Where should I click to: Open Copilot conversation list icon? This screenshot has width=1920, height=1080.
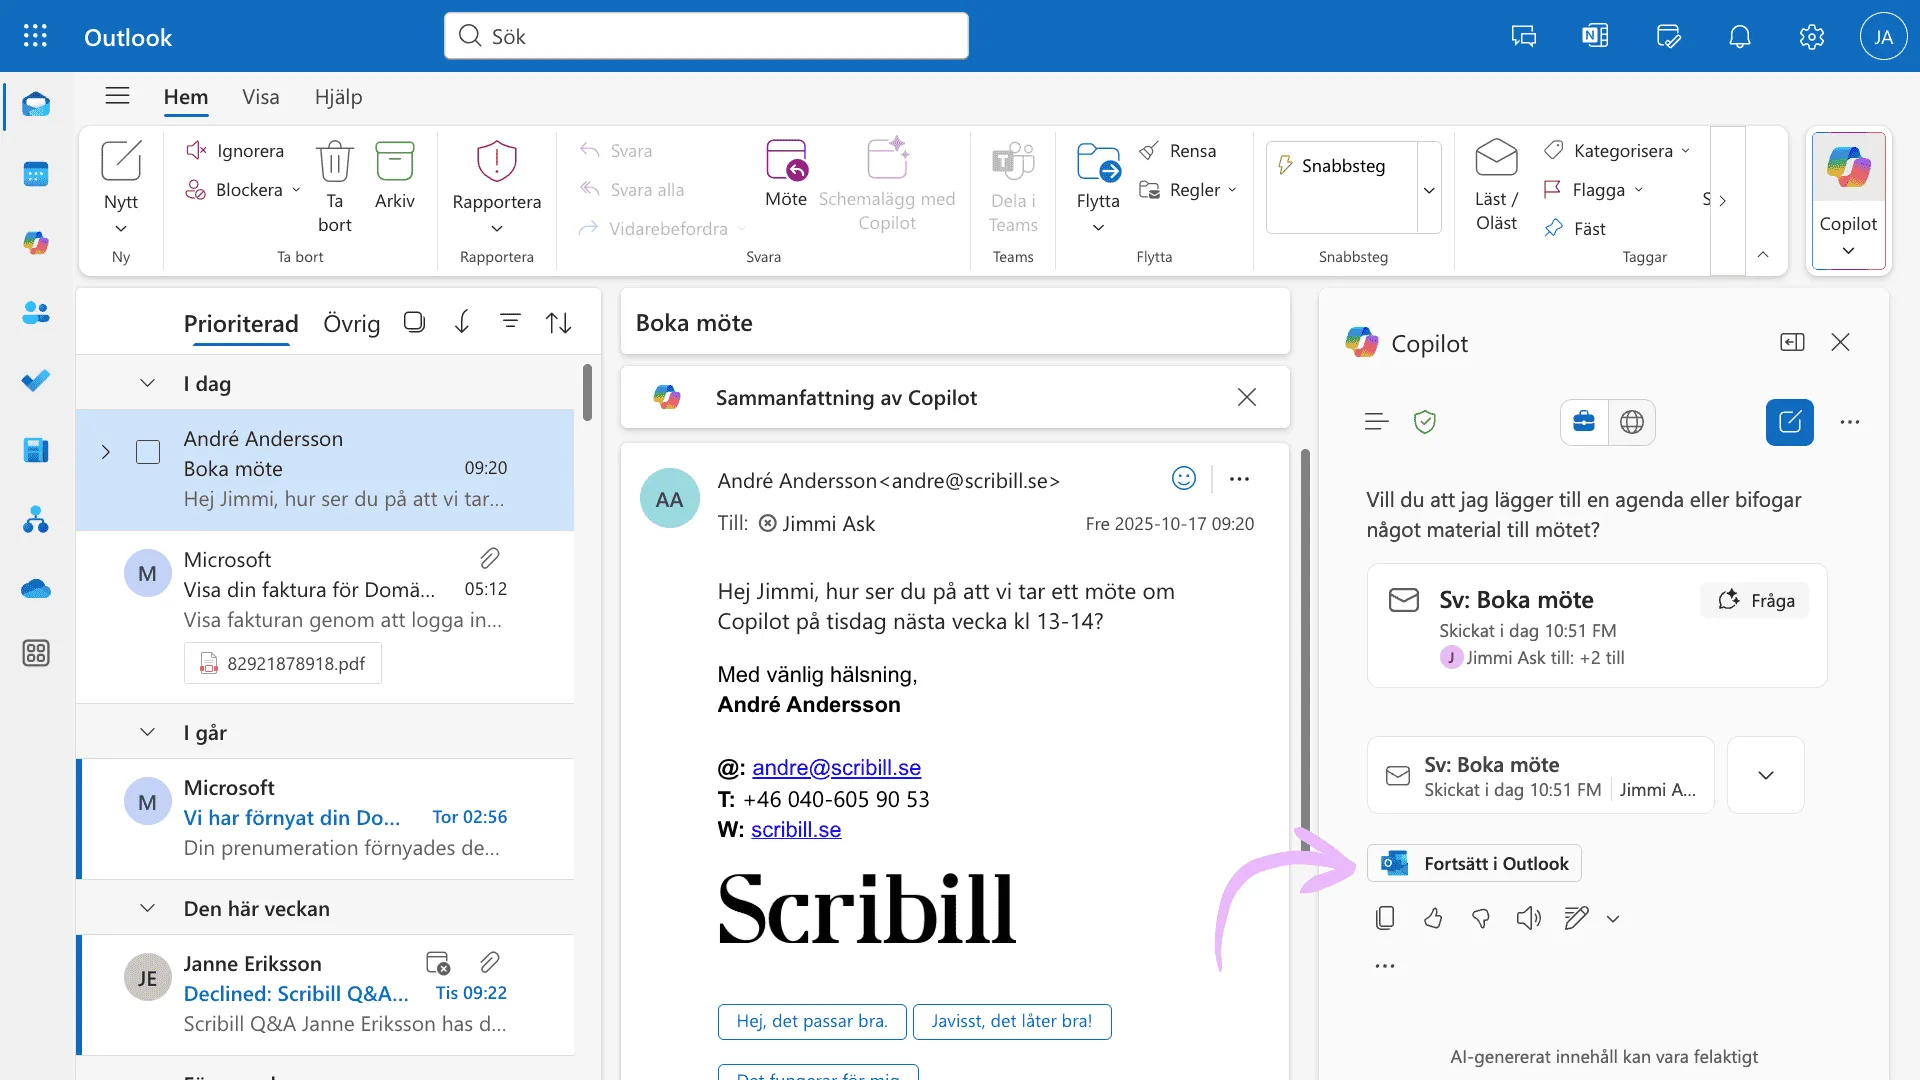[x=1377, y=422]
